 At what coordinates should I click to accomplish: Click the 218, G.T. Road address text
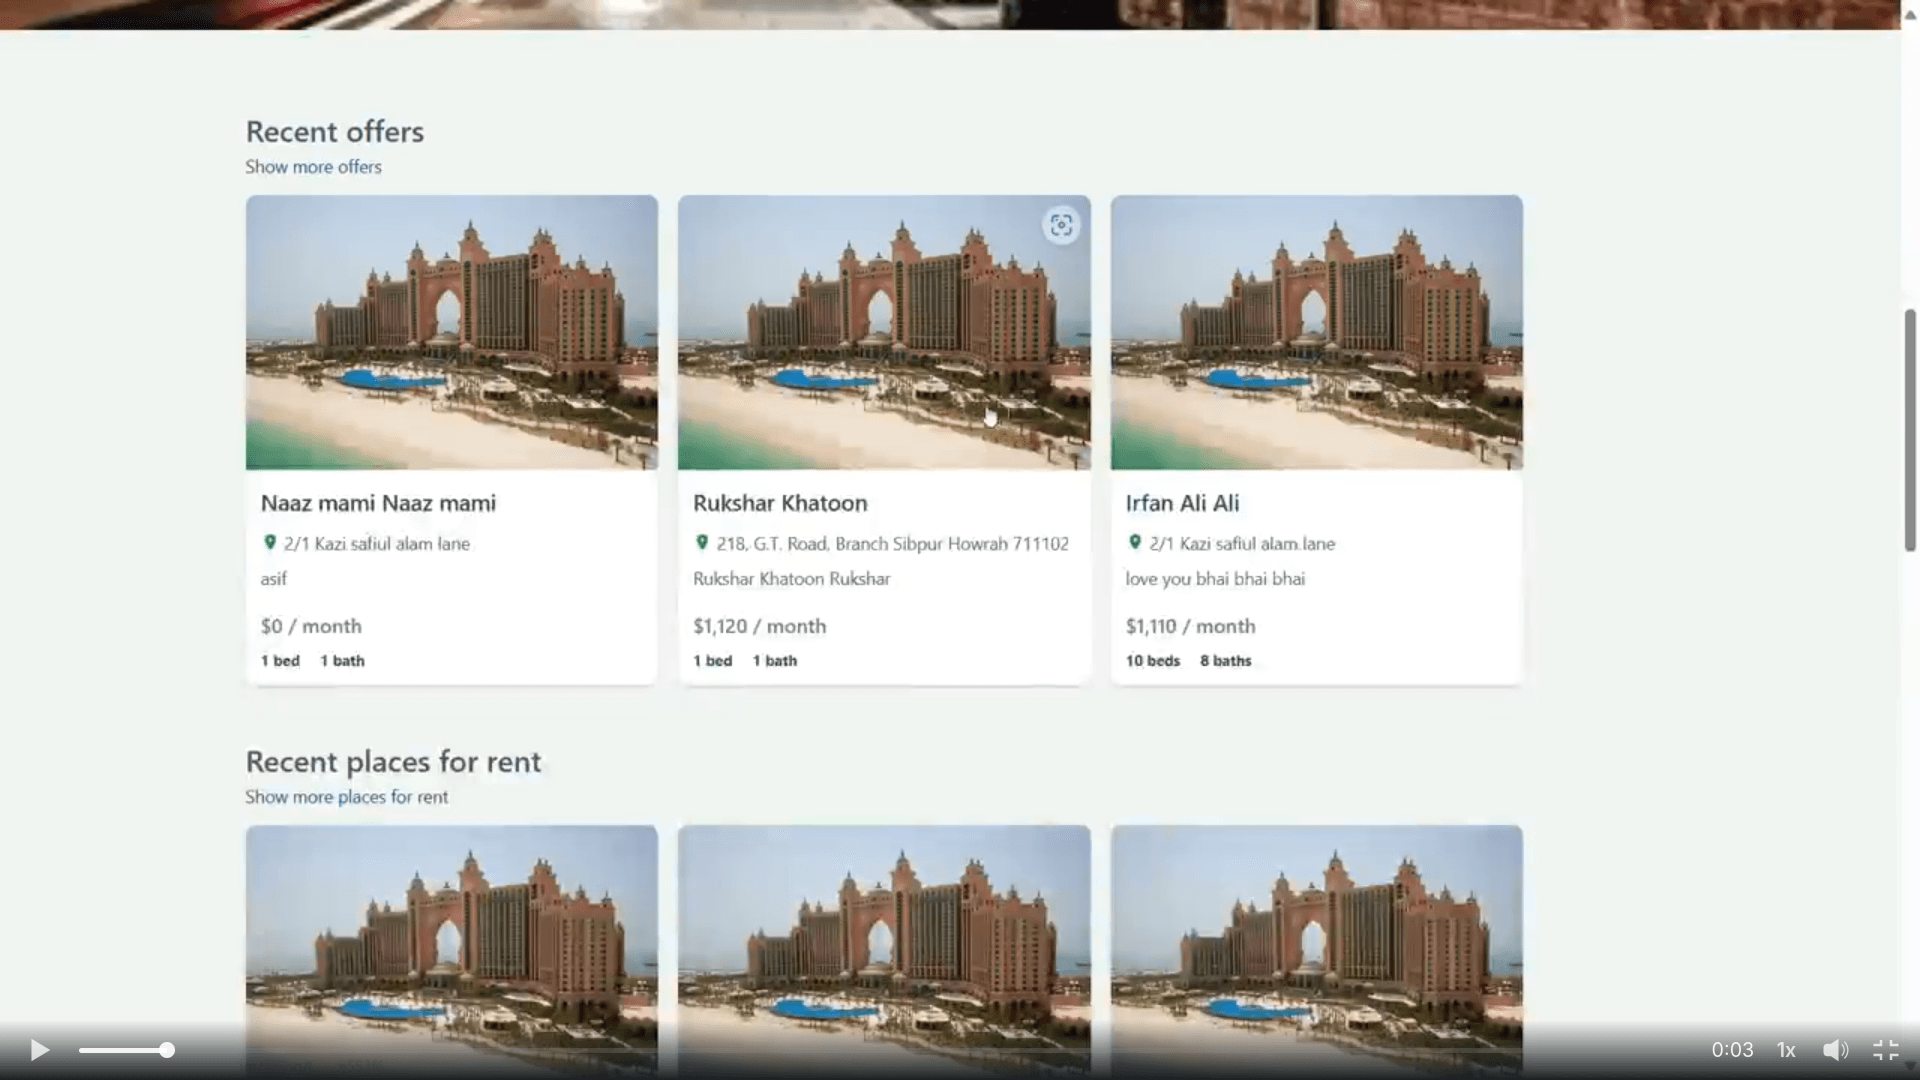[892, 544]
